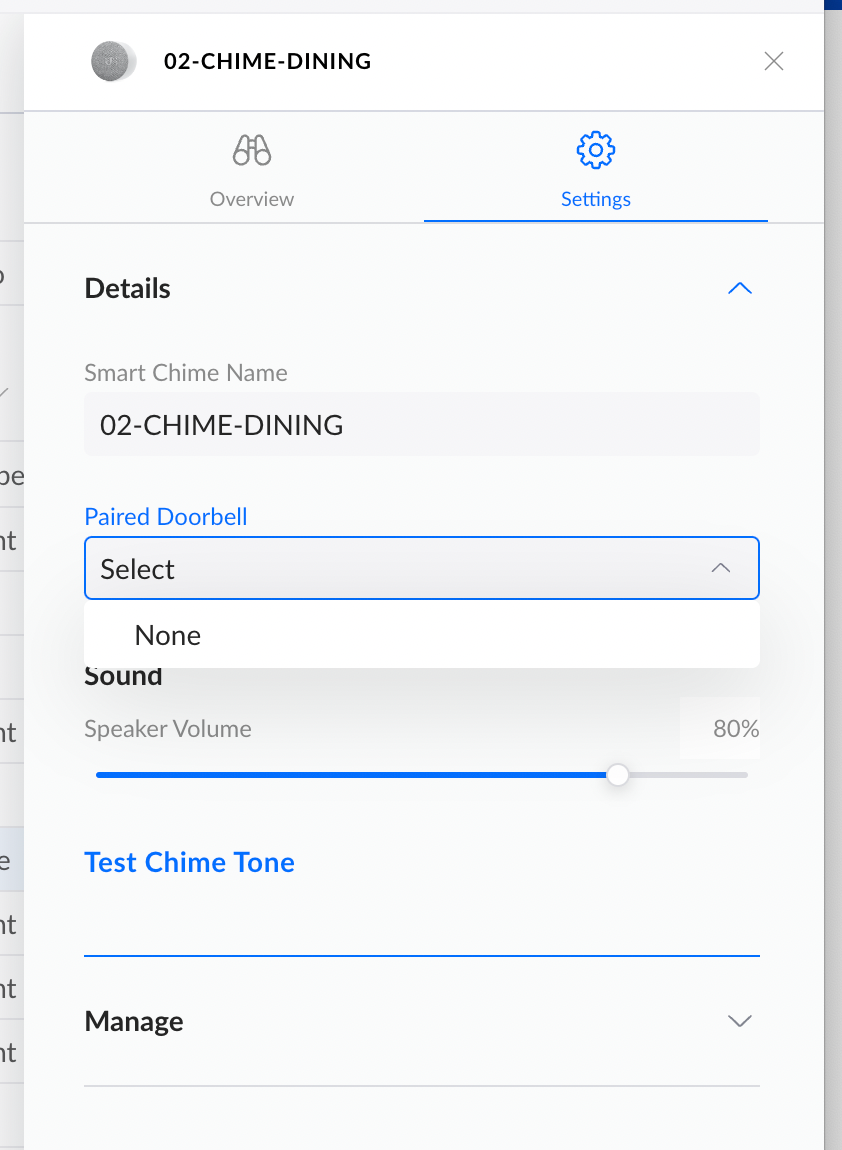Click the Smart Chime Name field
This screenshot has height=1150, width=842.
[421, 425]
